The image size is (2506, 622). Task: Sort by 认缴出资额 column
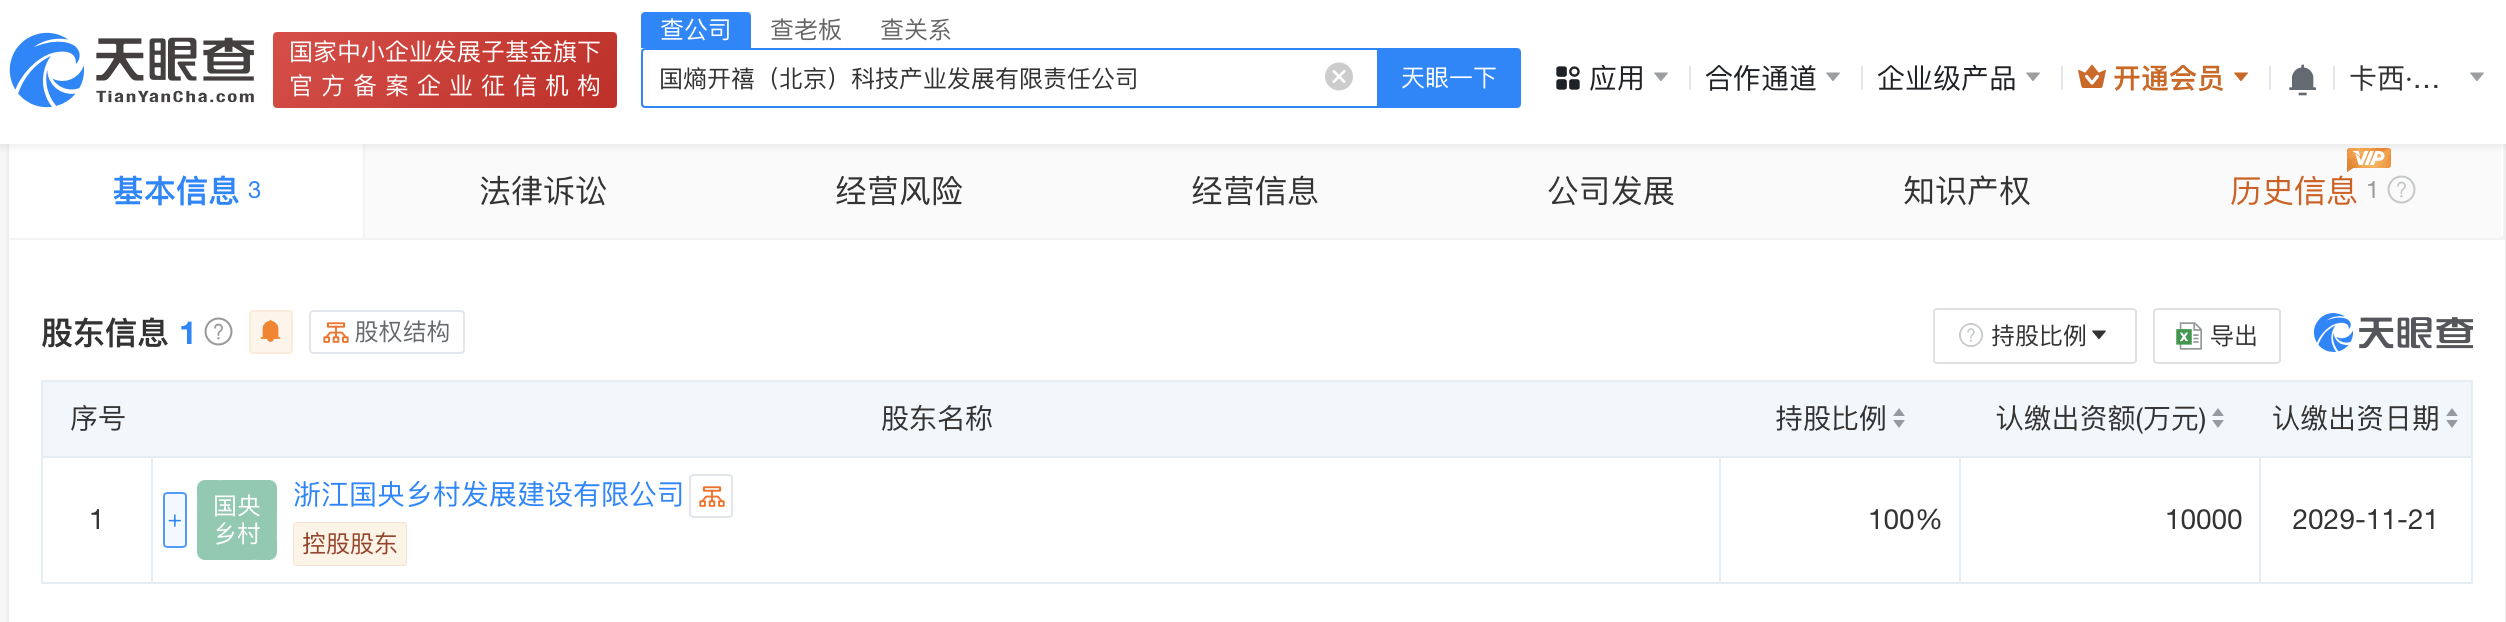coord(2218,419)
